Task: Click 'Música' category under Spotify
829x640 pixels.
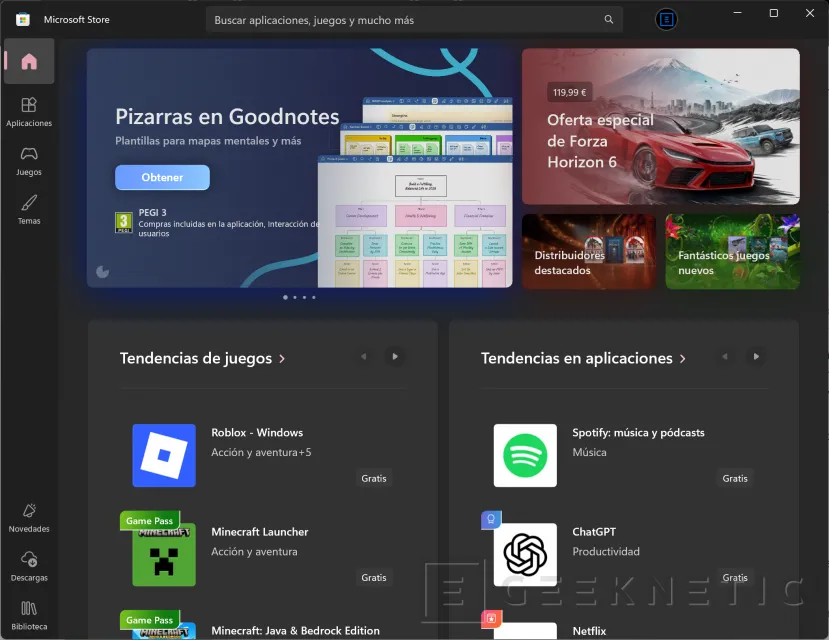Action: (589, 452)
